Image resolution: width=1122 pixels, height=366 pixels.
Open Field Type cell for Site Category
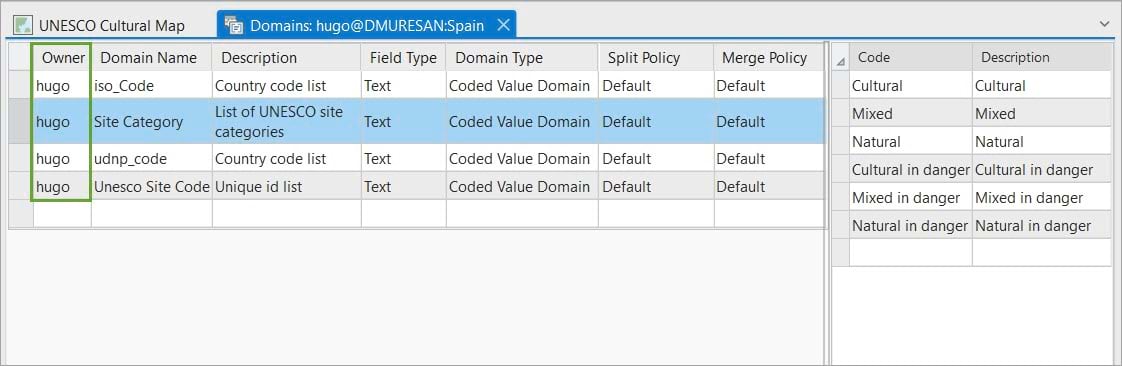404,122
